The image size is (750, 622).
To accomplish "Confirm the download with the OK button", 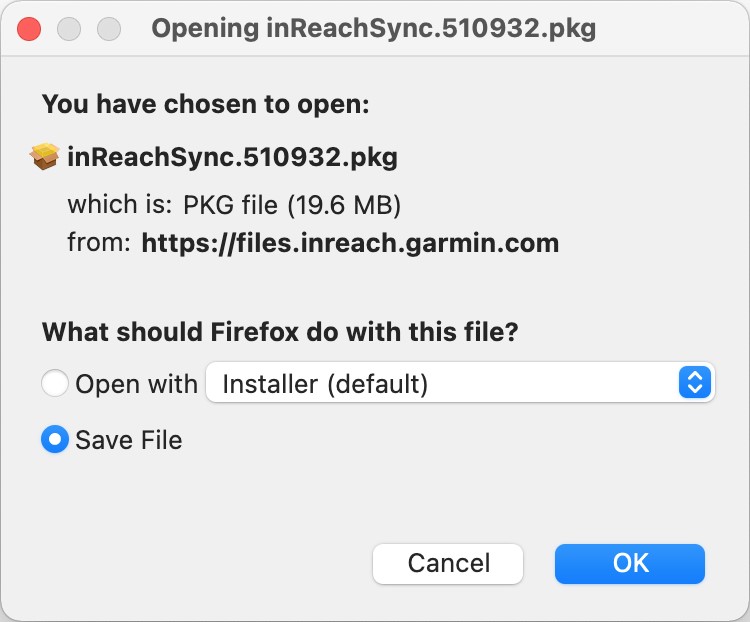I will tap(630, 563).
